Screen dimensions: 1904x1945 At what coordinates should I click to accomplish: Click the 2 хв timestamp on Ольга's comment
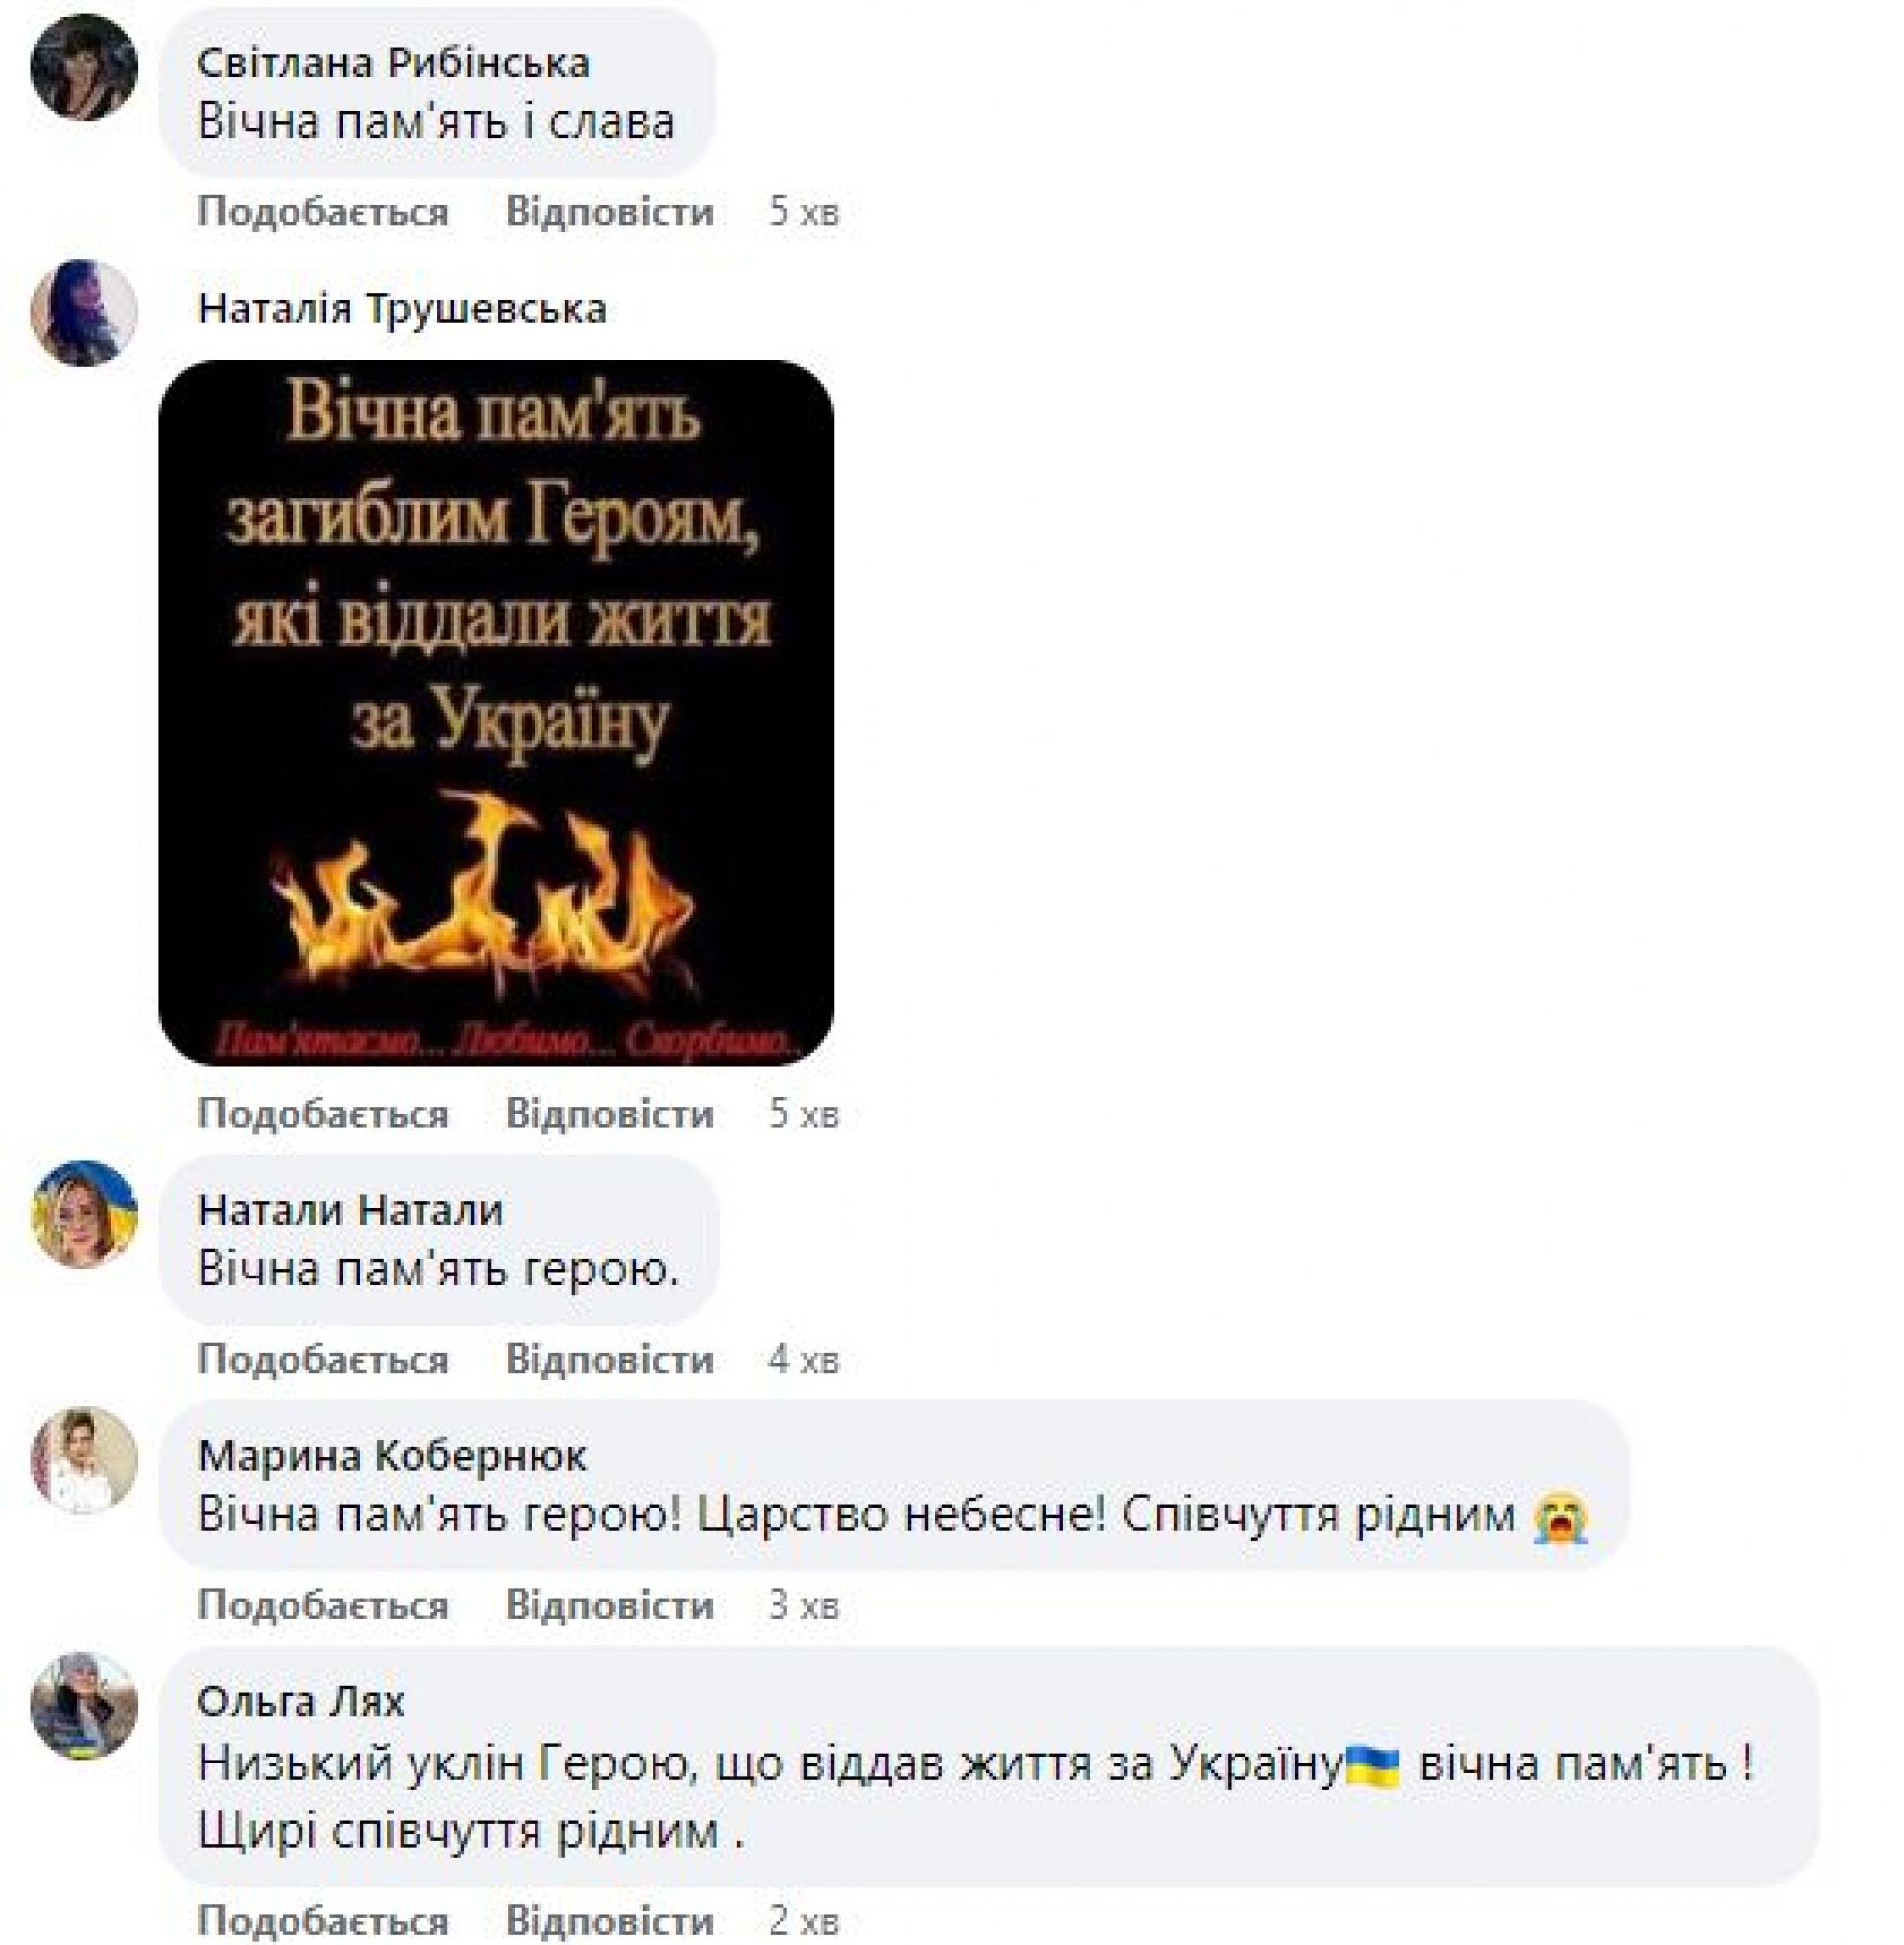pyautogui.click(x=804, y=1921)
